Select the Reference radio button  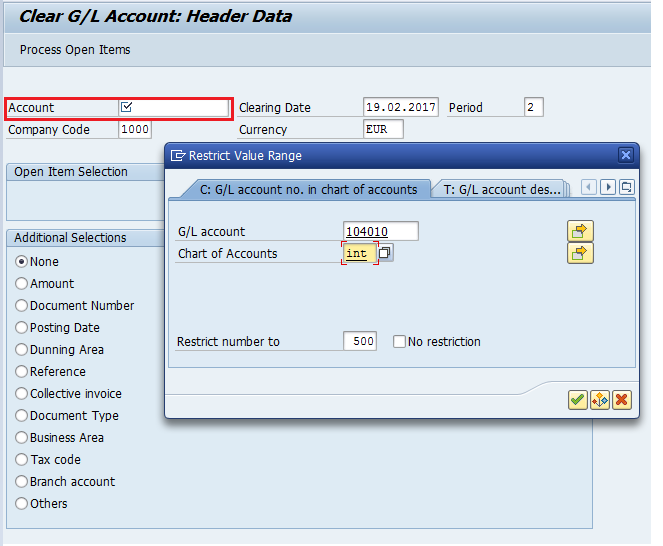pos(21,371)
